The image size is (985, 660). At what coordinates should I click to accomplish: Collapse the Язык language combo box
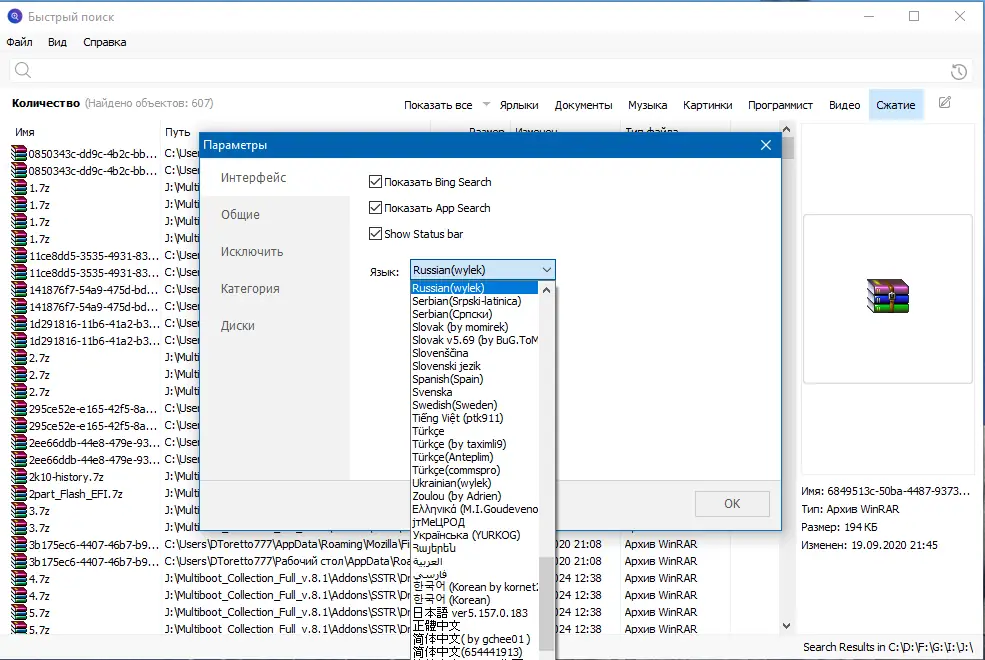coord(482,270)
